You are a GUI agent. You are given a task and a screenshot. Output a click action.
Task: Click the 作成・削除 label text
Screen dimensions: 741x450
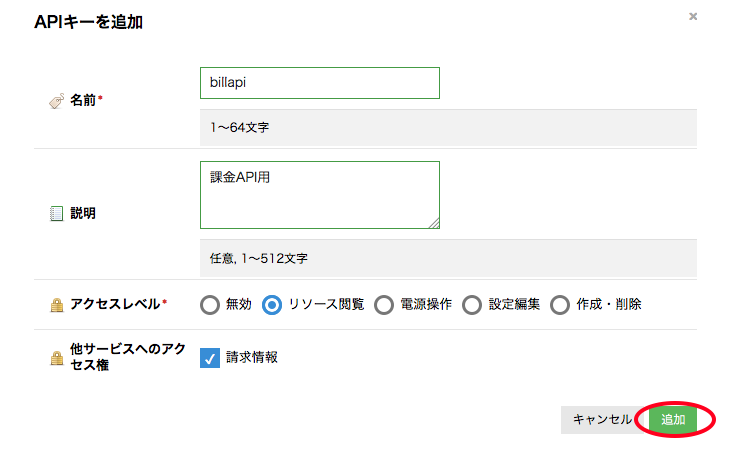point(609,304)
